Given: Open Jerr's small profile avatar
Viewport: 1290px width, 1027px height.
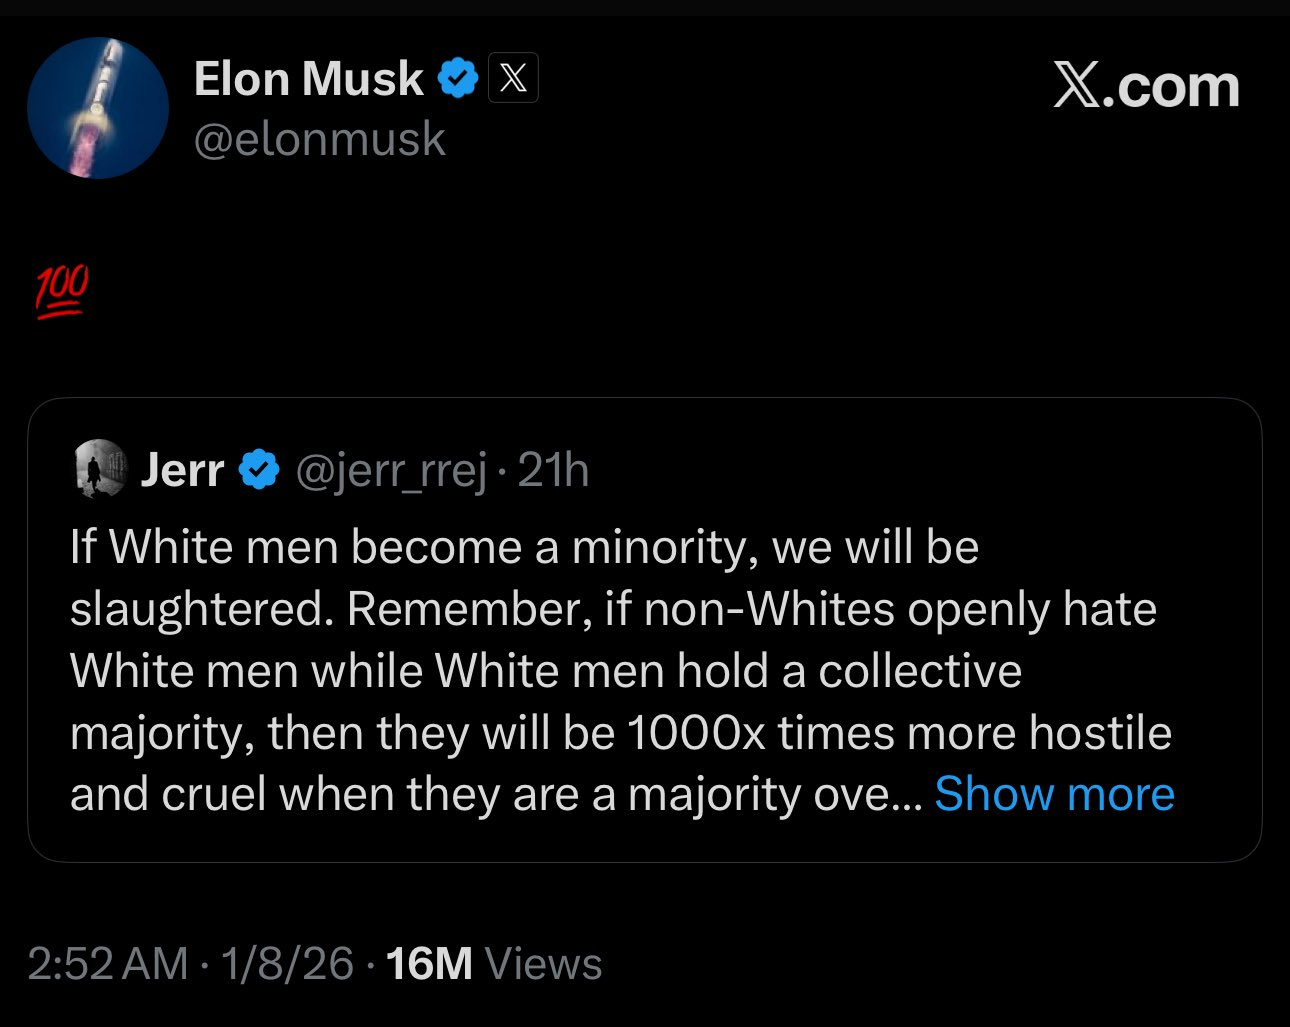Looking at the screenshot, I should pyautogui.click(x=101, y=468).
